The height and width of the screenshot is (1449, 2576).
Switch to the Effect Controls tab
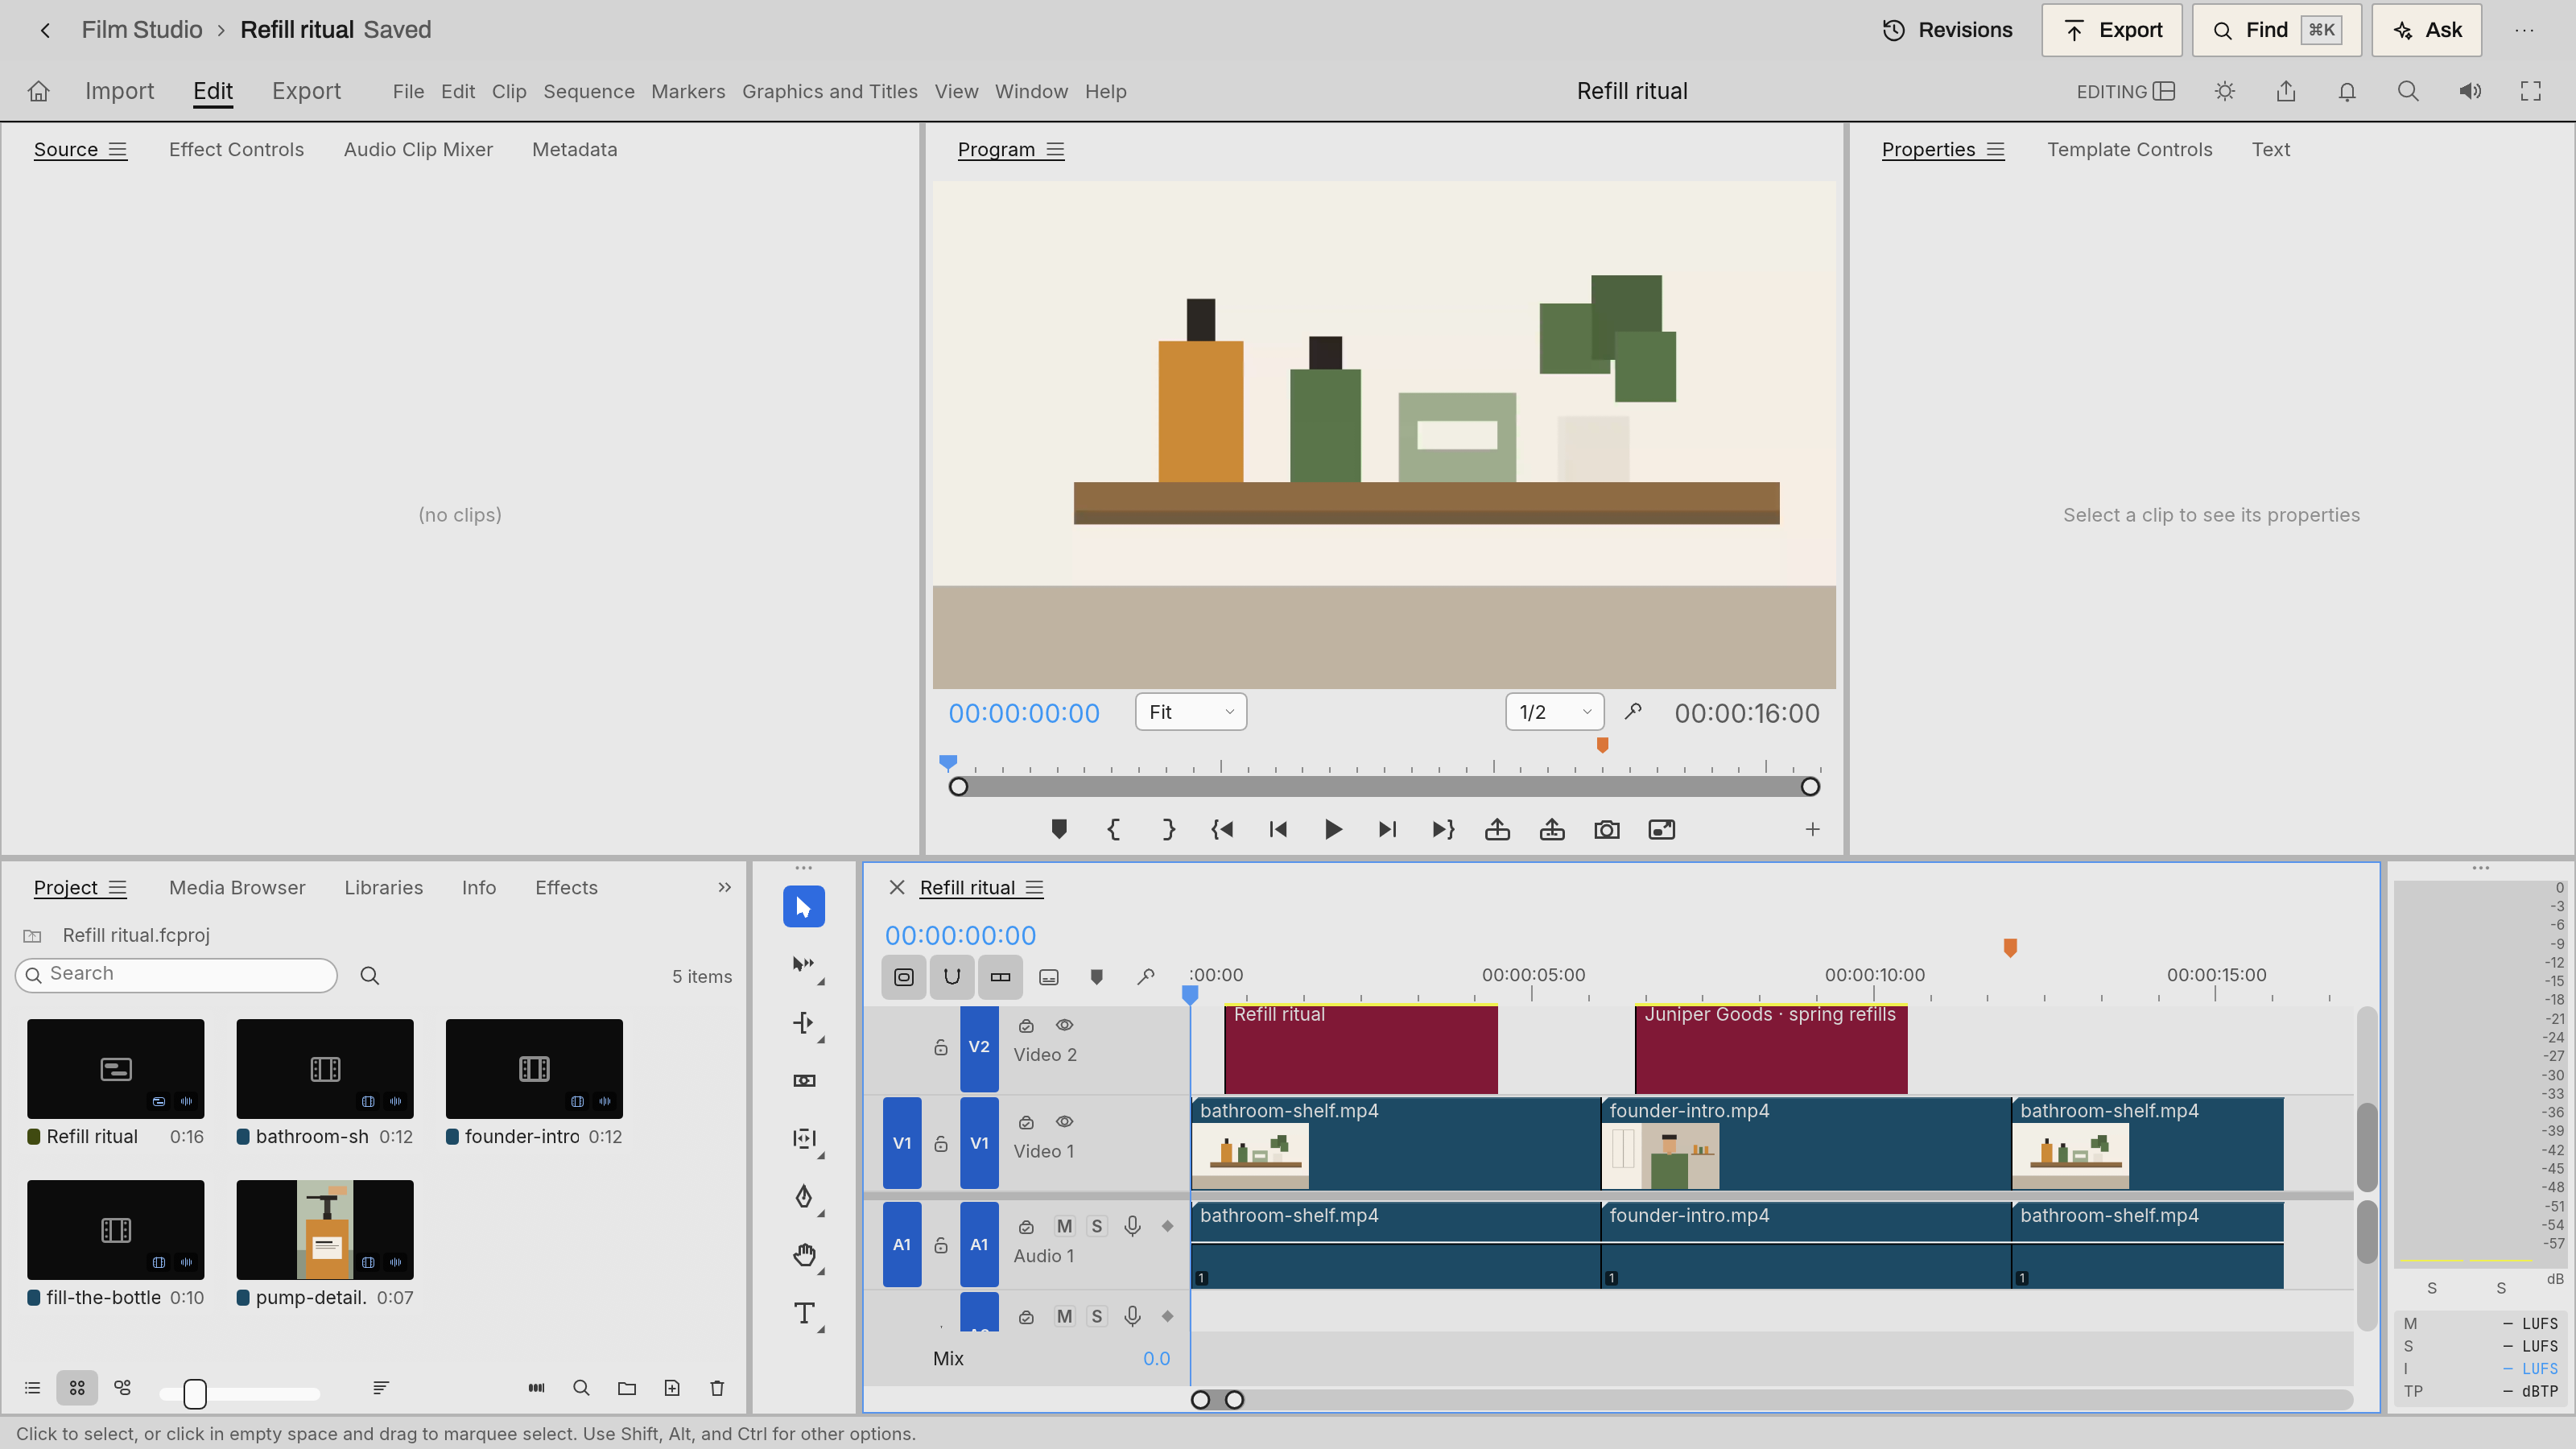pyautogui.click(x=236, y=150)
